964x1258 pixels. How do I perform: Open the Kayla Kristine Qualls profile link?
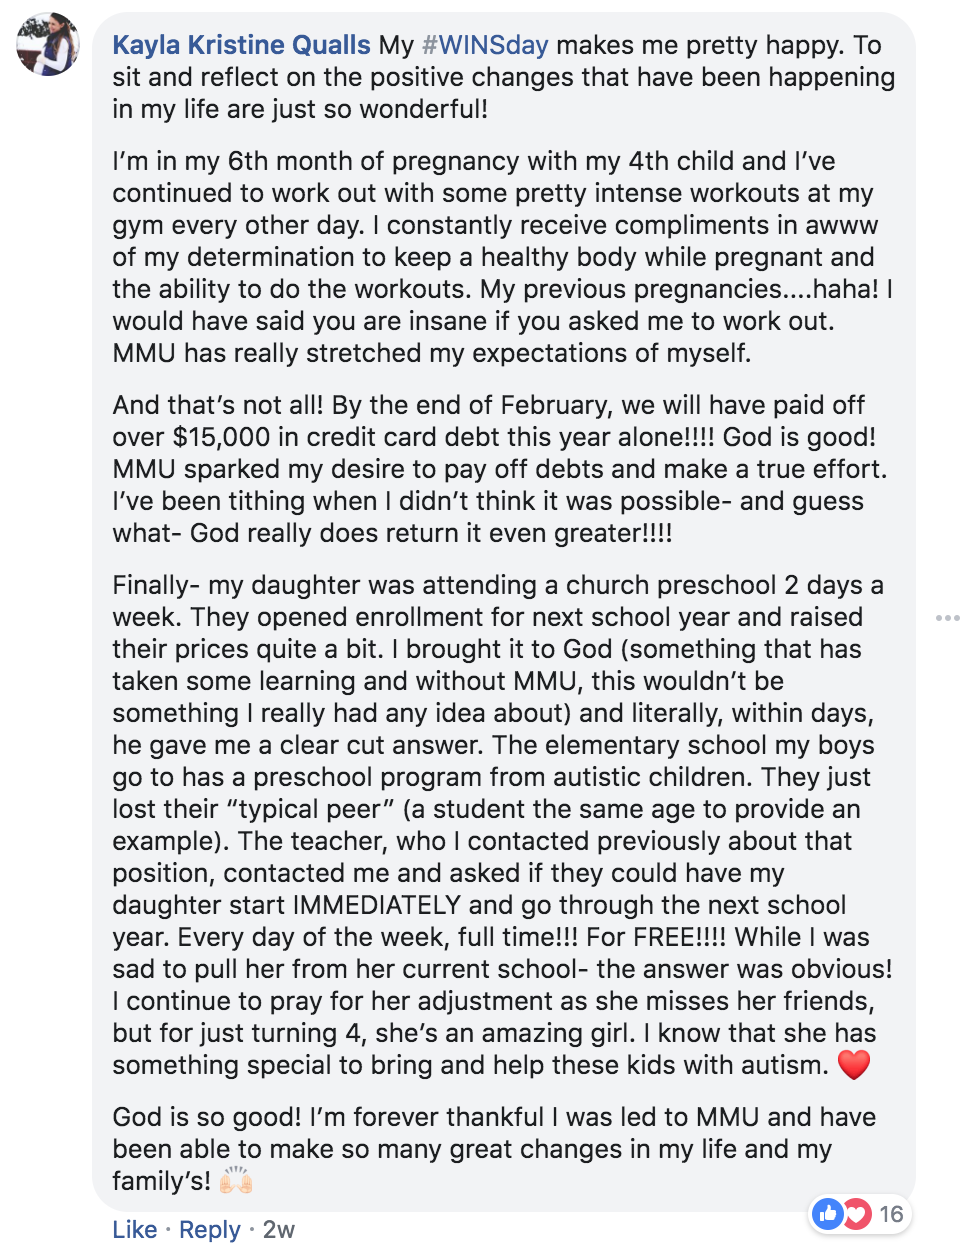(x=241, y=45)
